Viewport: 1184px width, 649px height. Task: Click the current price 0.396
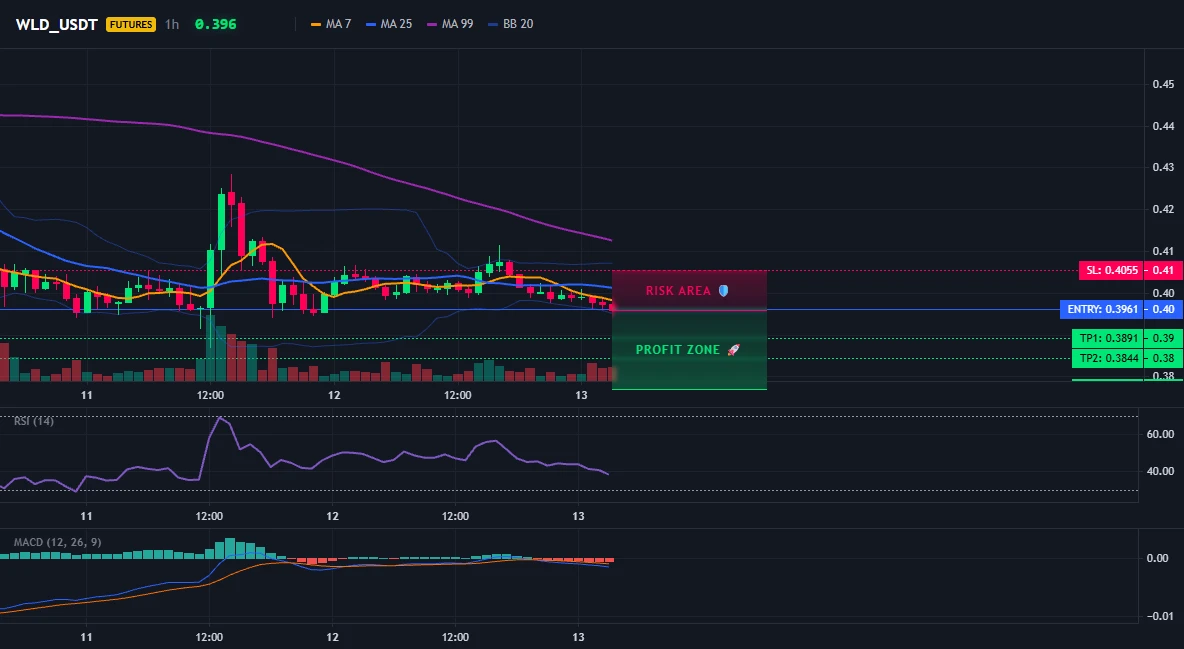(x=215, y=24)
